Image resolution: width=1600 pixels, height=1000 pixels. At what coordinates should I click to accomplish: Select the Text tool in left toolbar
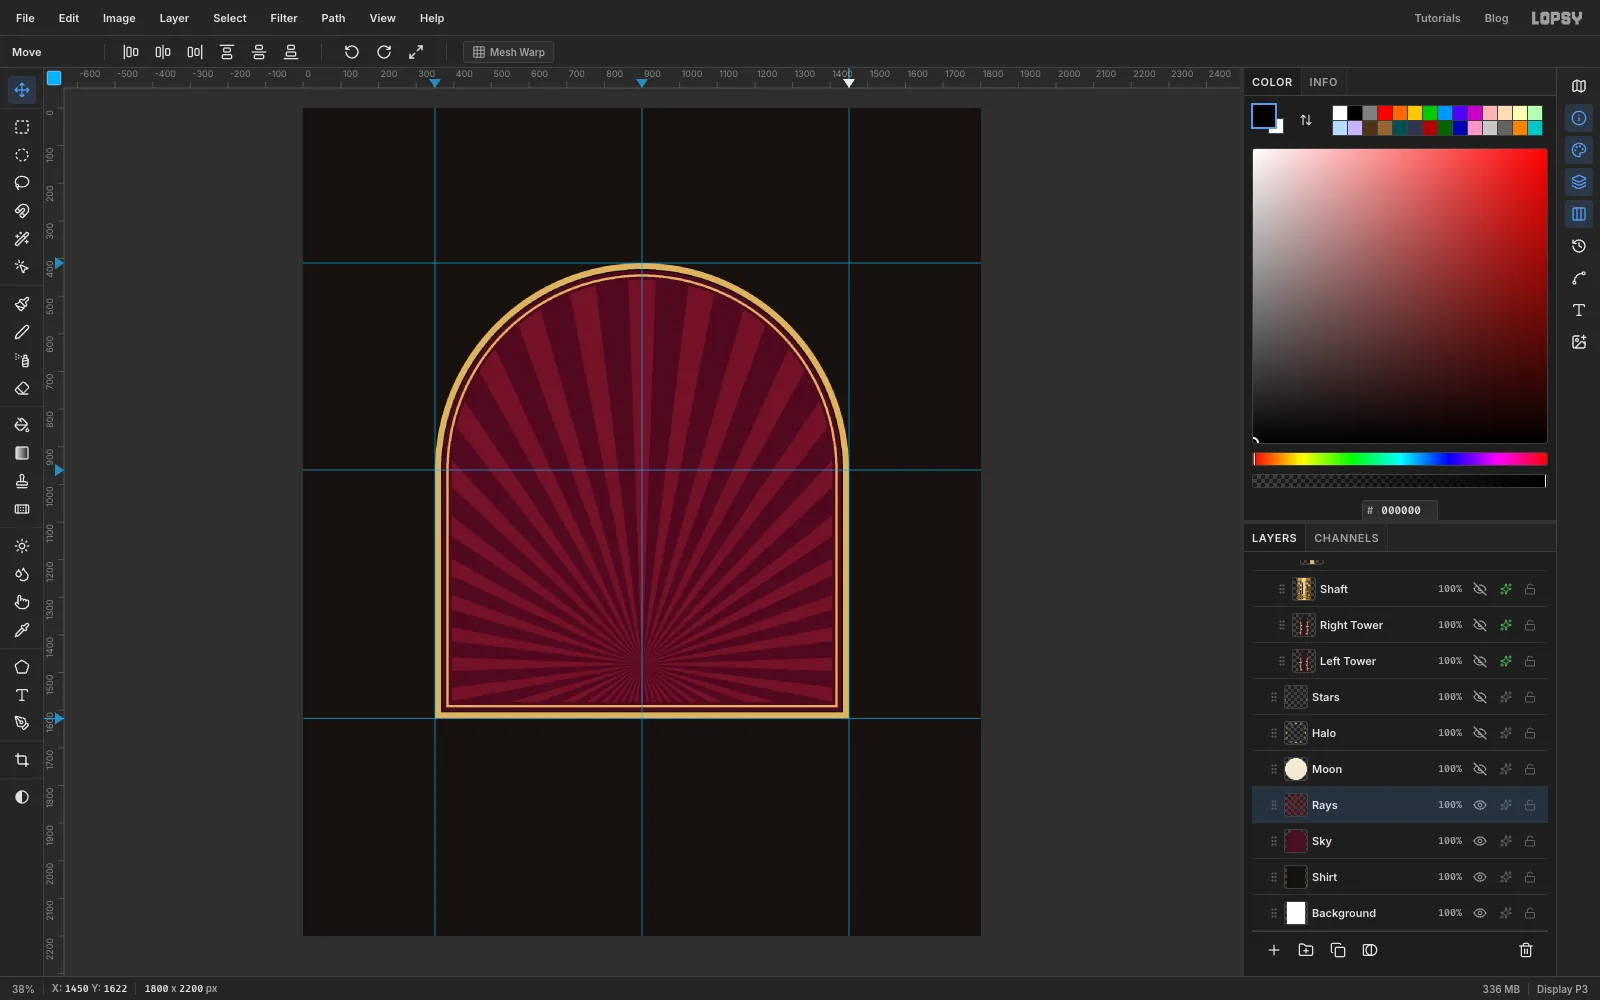pos(22,695)
